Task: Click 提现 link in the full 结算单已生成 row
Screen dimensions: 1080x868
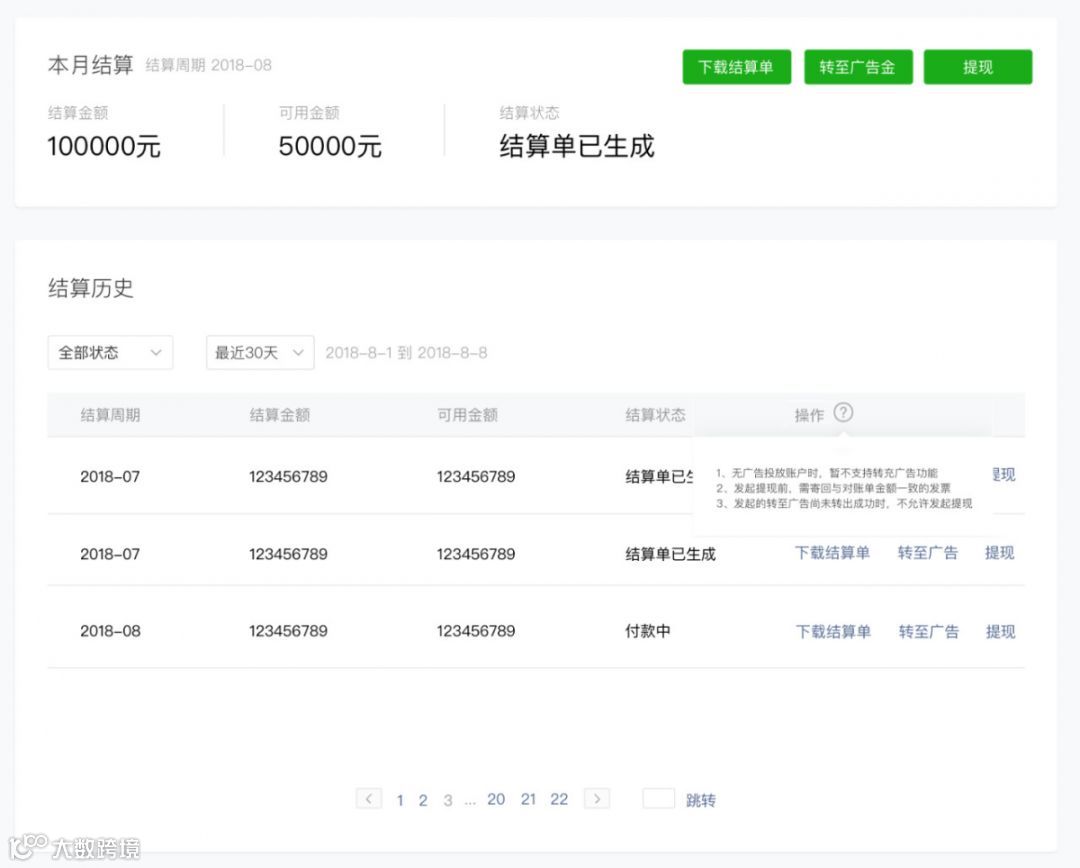Action: point(999,552)
